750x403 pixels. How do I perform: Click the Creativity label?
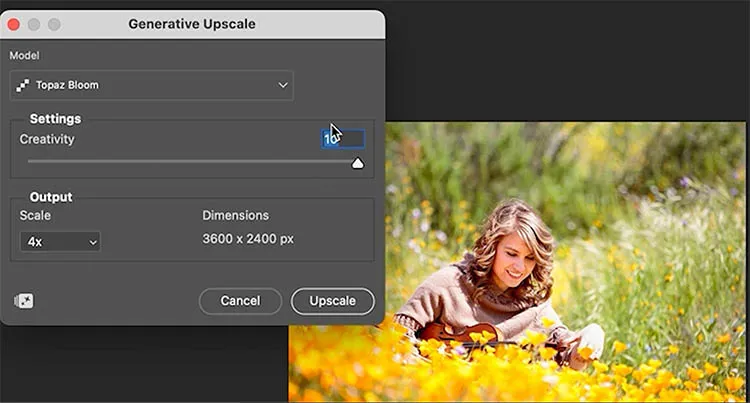coord(47,139)
